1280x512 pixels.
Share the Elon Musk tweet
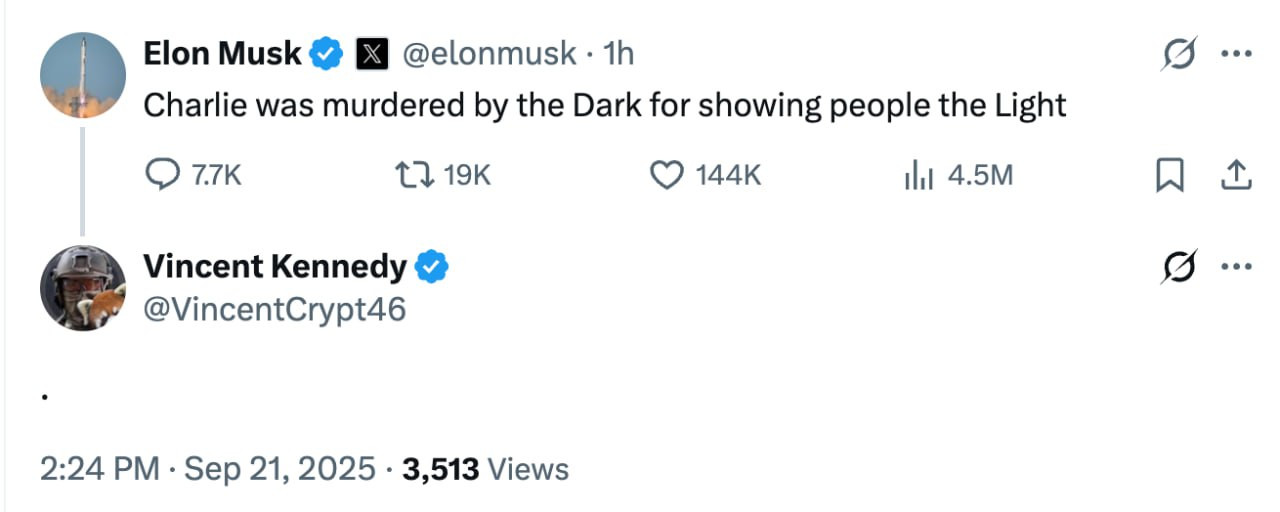tap(1236, 176)
